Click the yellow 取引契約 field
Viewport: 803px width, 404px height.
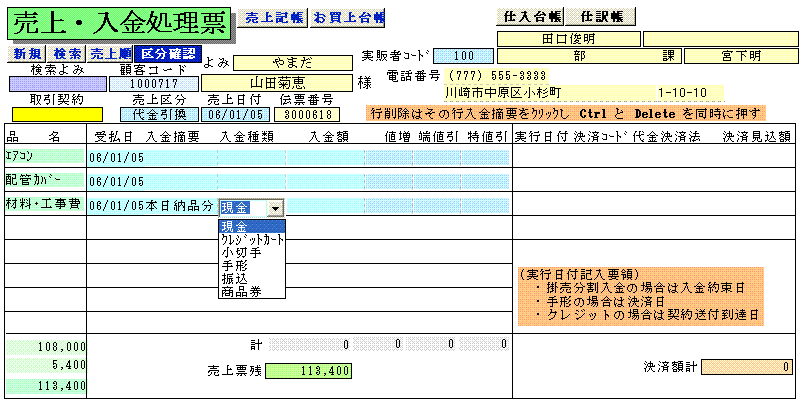pyautogui.click(x=57, y=114)
